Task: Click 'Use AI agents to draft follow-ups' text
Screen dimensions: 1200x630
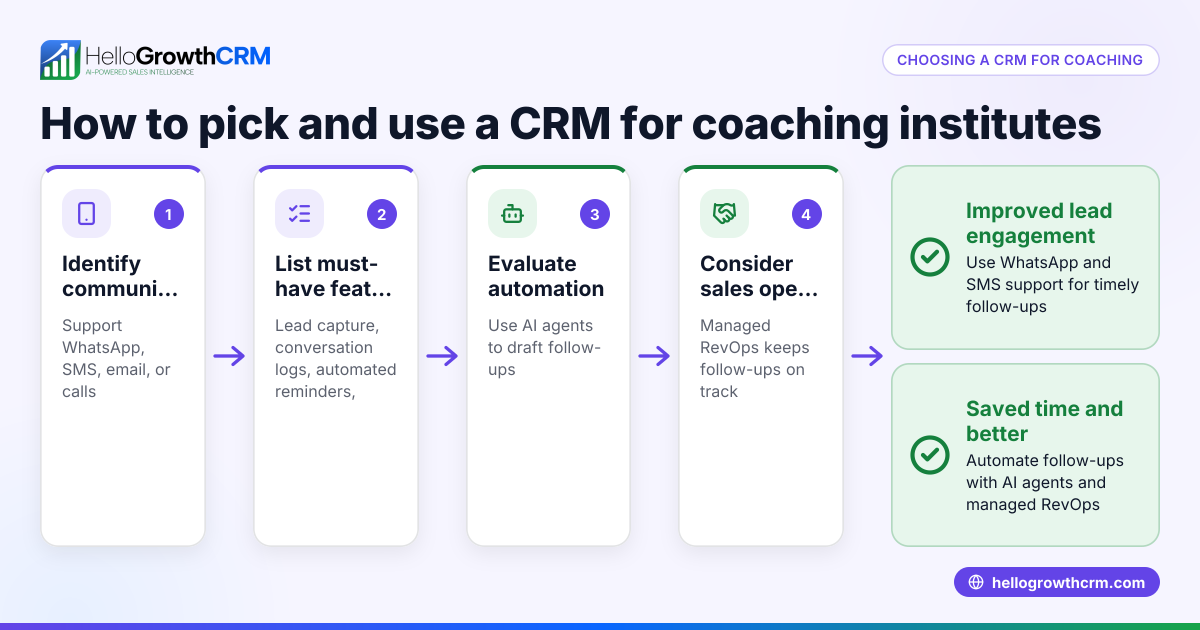Action: coord(544,347)
